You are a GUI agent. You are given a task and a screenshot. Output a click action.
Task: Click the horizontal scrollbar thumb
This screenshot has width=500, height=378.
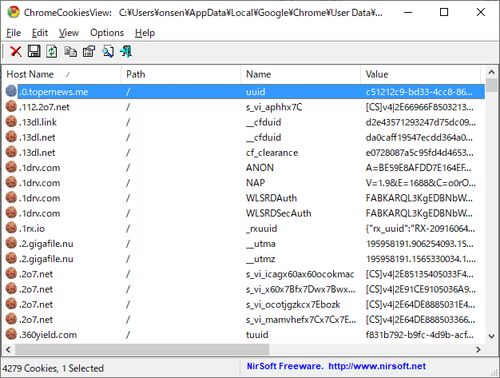(x=142, y=349)
